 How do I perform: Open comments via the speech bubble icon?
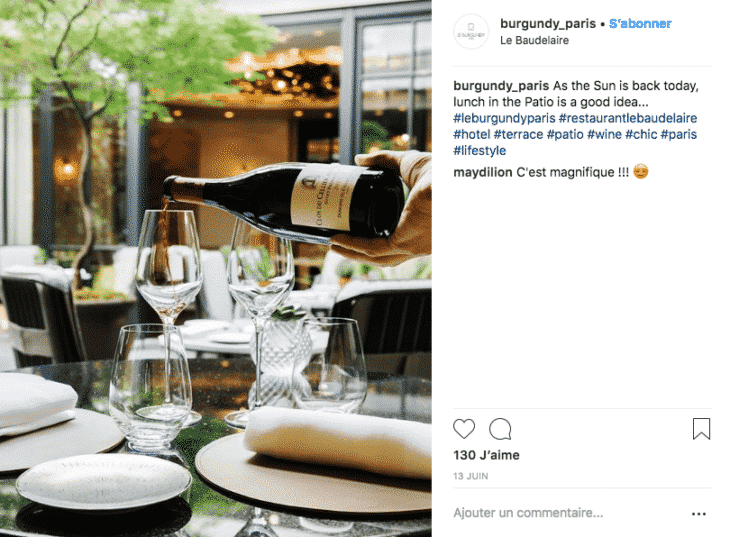click(x=500, y=429)
